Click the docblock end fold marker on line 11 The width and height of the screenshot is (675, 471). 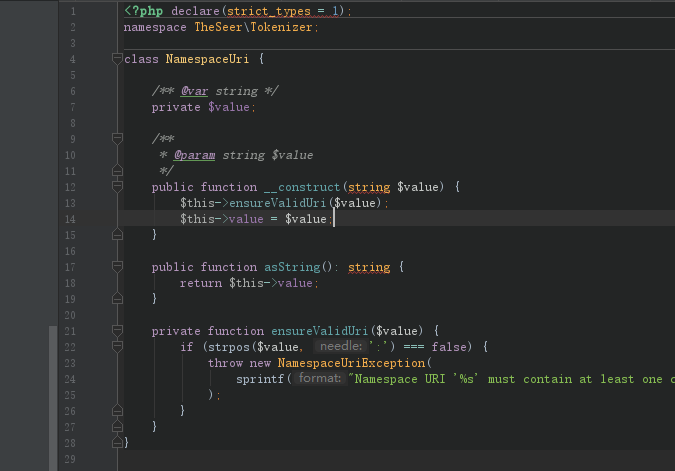[x=117, y=170]
